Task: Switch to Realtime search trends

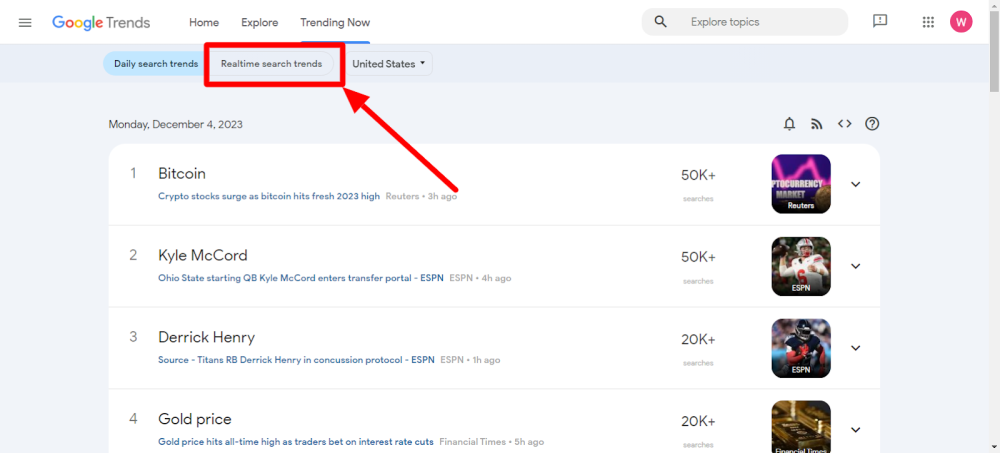Action: pos(272,64)
